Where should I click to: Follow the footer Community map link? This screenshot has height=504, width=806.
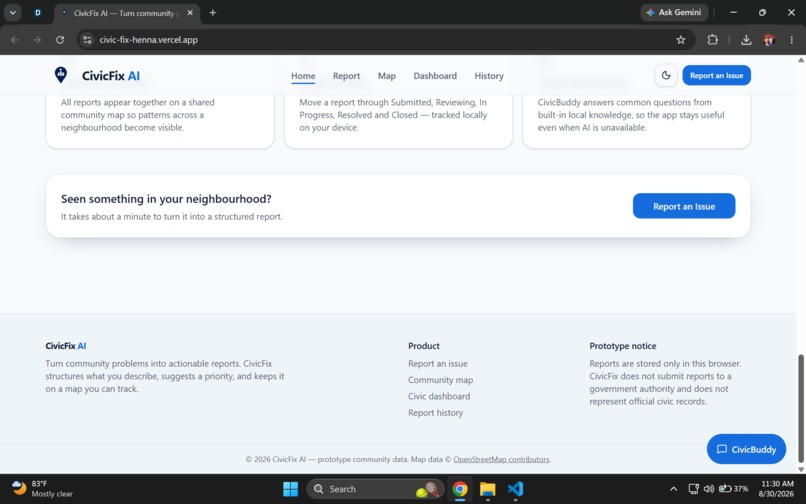point(441,380)
